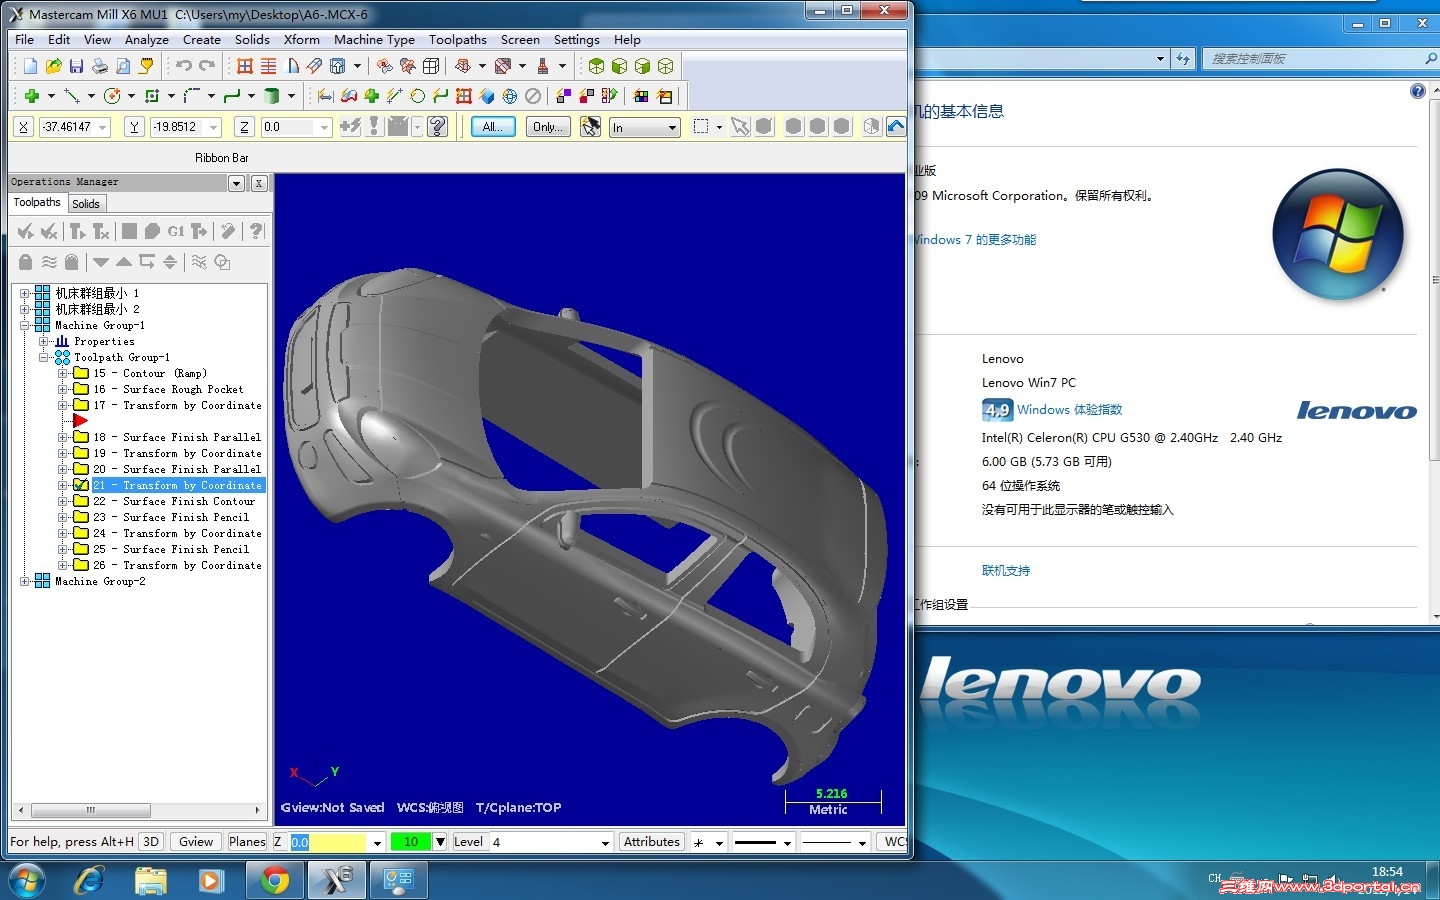1440x900 pixels.
Task: Click the question mark help icon in ribbon
Action: [x=437, y=126]
